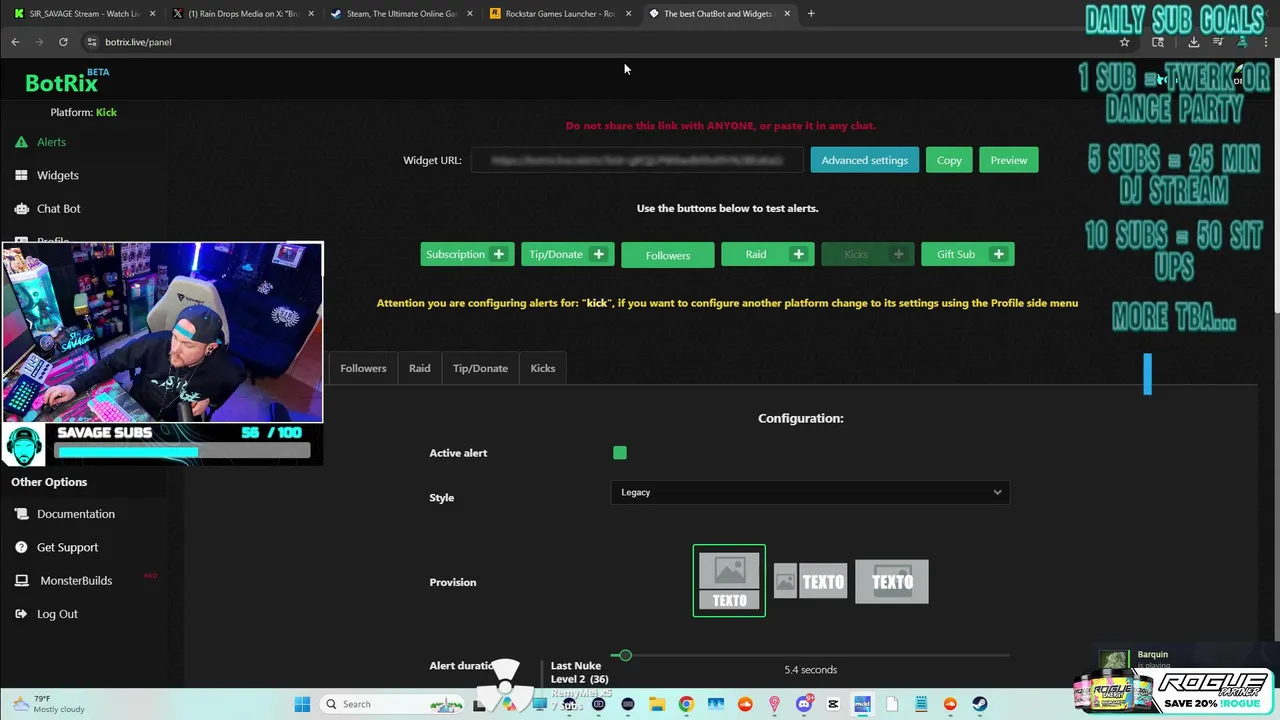Open Documentation under Other Options
The image size is (1280, 720).
coord(65,514)
